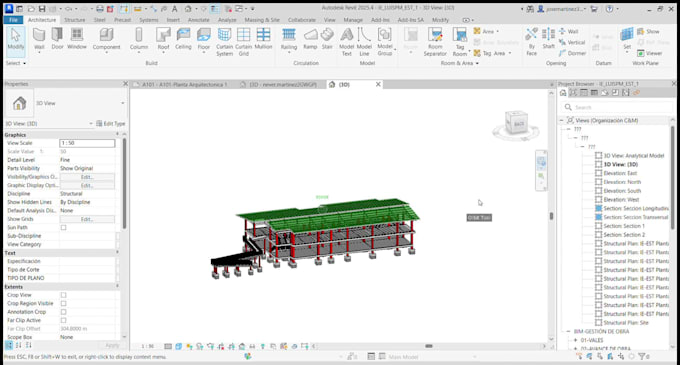680x365 pixels.
Task: Open the Set work plane tool
Action: click(627, 39)
